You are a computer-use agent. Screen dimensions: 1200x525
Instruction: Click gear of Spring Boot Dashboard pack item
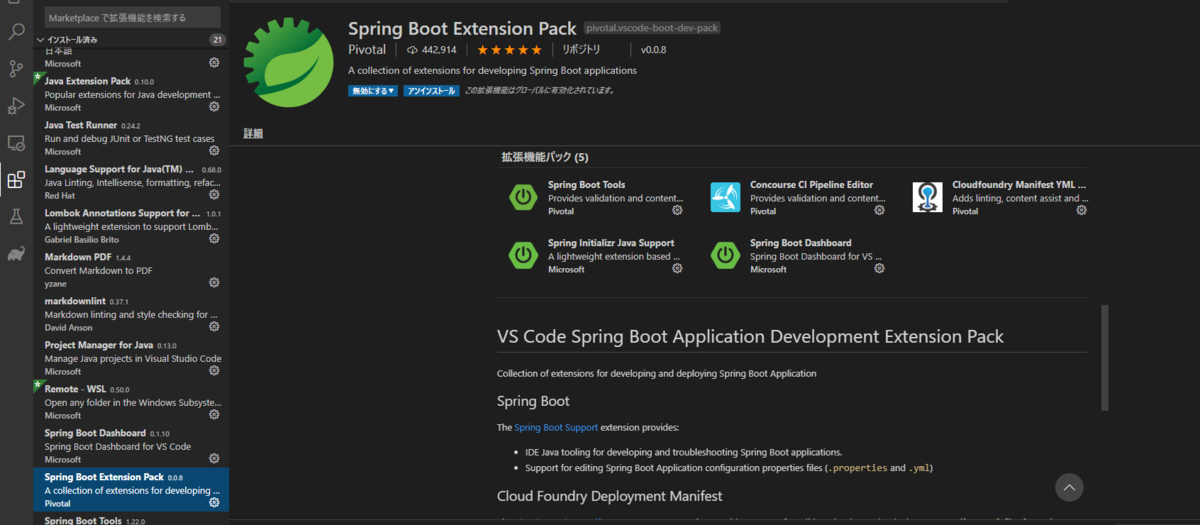879,269
